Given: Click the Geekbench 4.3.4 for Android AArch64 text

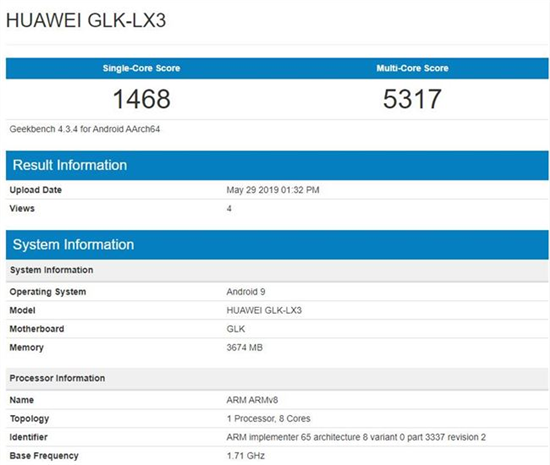Looking at the screenshot, I should 85,129.
